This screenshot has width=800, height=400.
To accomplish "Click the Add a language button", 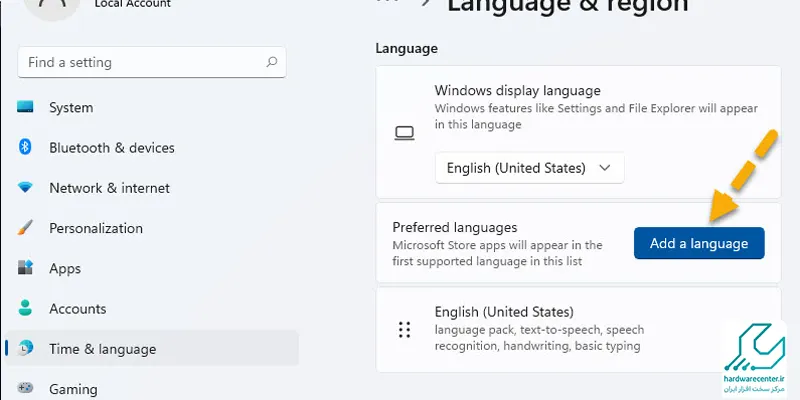I will click(x=699, y=243).
